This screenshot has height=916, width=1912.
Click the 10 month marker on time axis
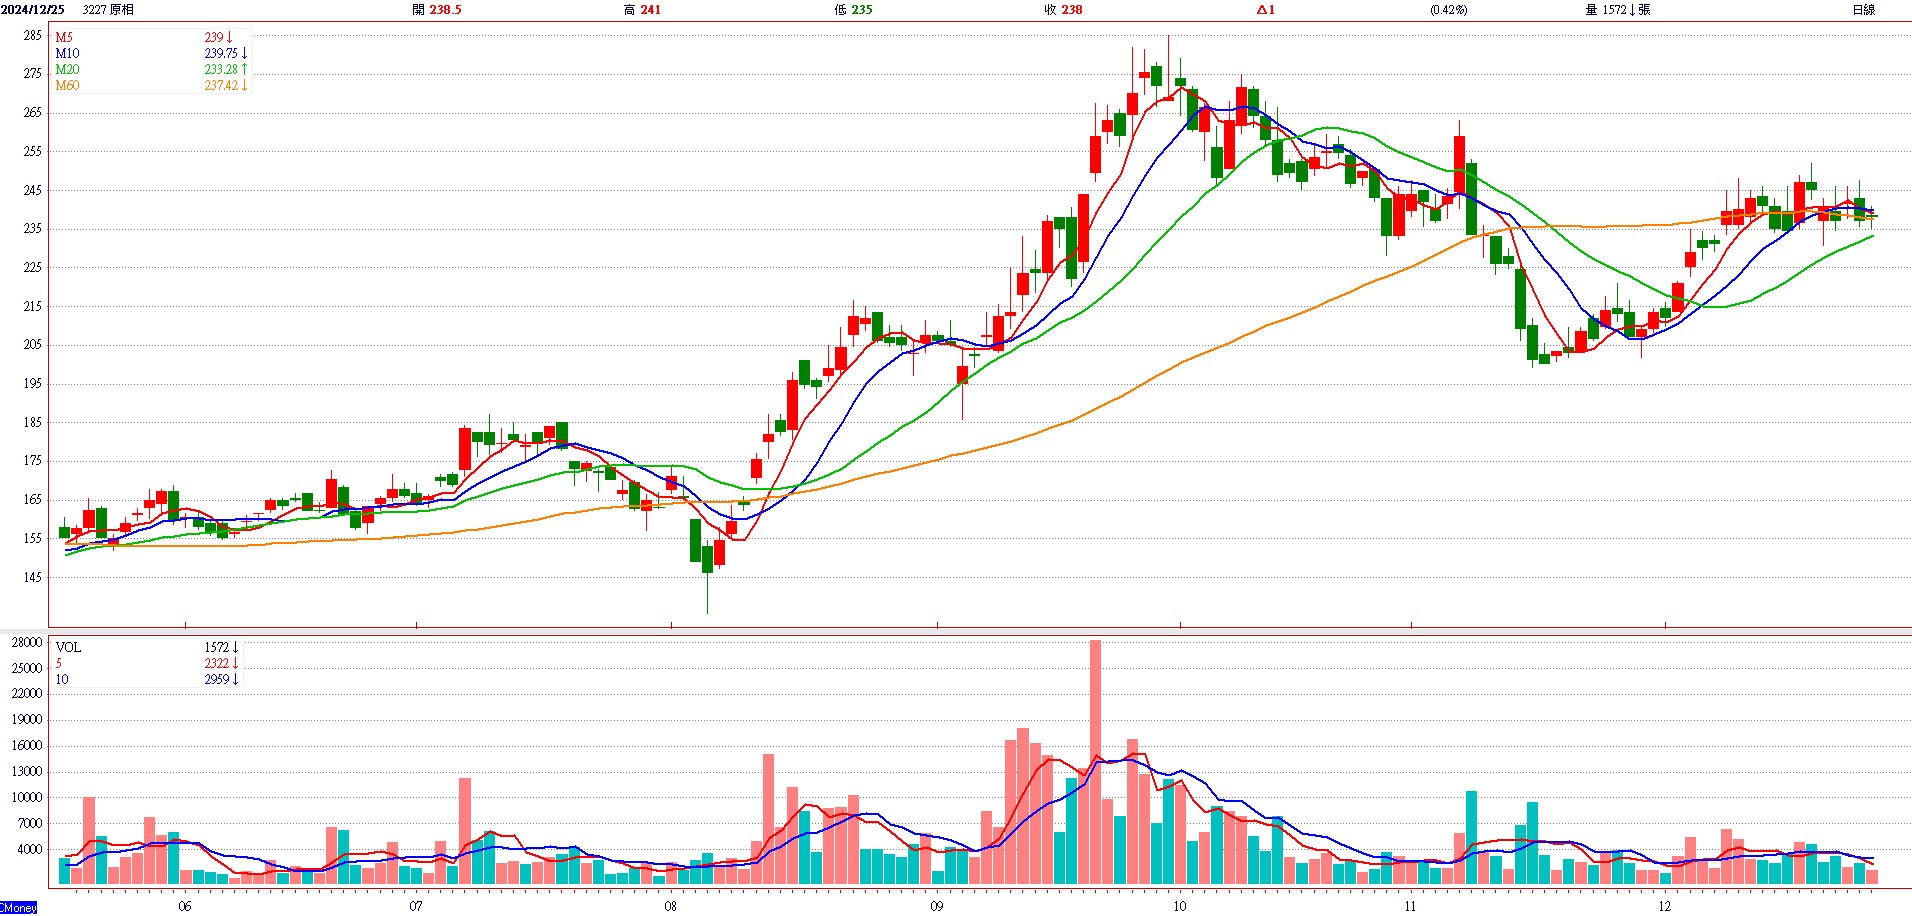click(1180, 906)
